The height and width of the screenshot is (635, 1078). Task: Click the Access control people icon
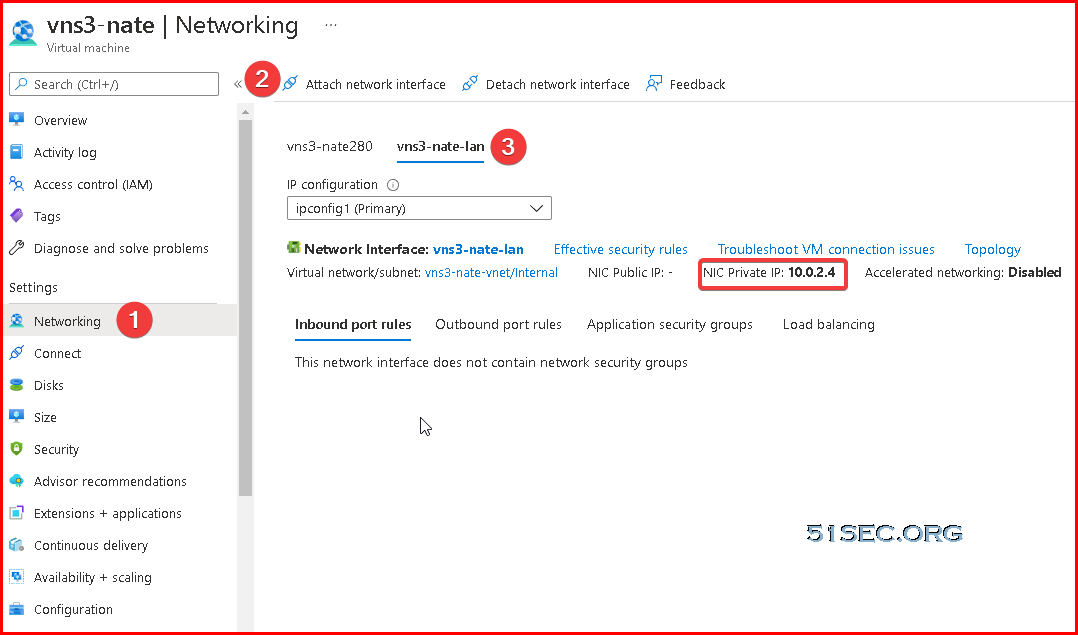point(16,183)
